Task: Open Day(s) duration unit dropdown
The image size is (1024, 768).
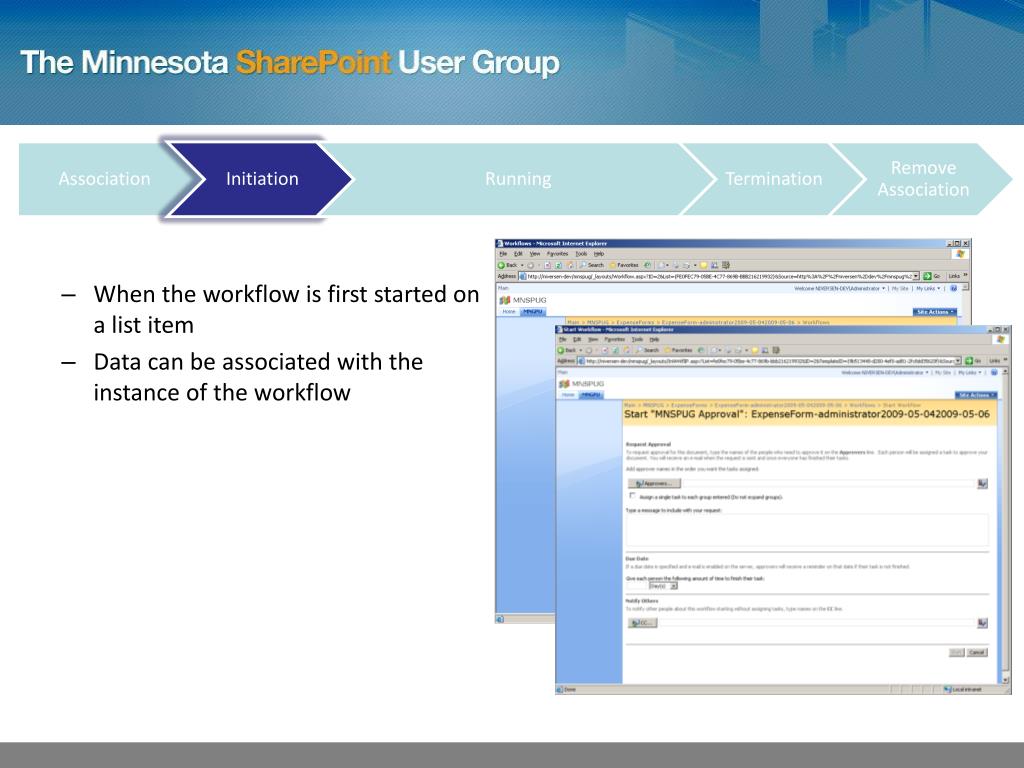Action: click(663, 586)
